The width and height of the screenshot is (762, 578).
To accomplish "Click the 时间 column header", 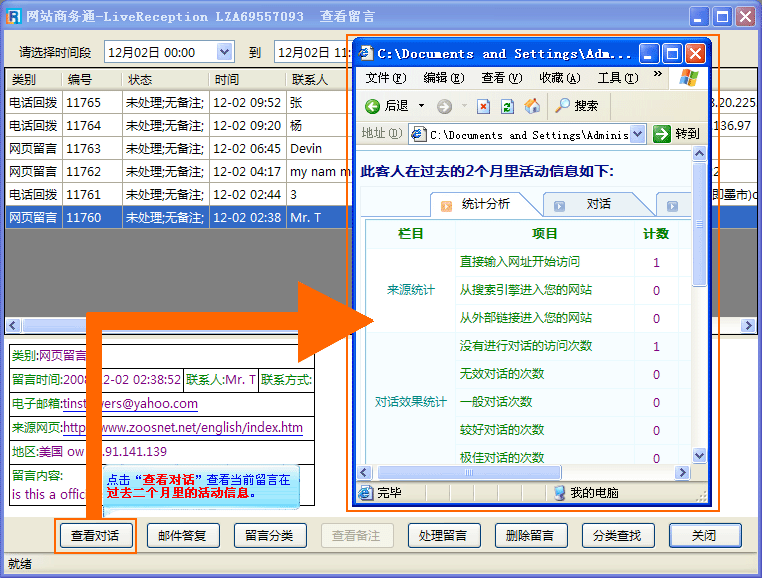I will pos(226,79).
